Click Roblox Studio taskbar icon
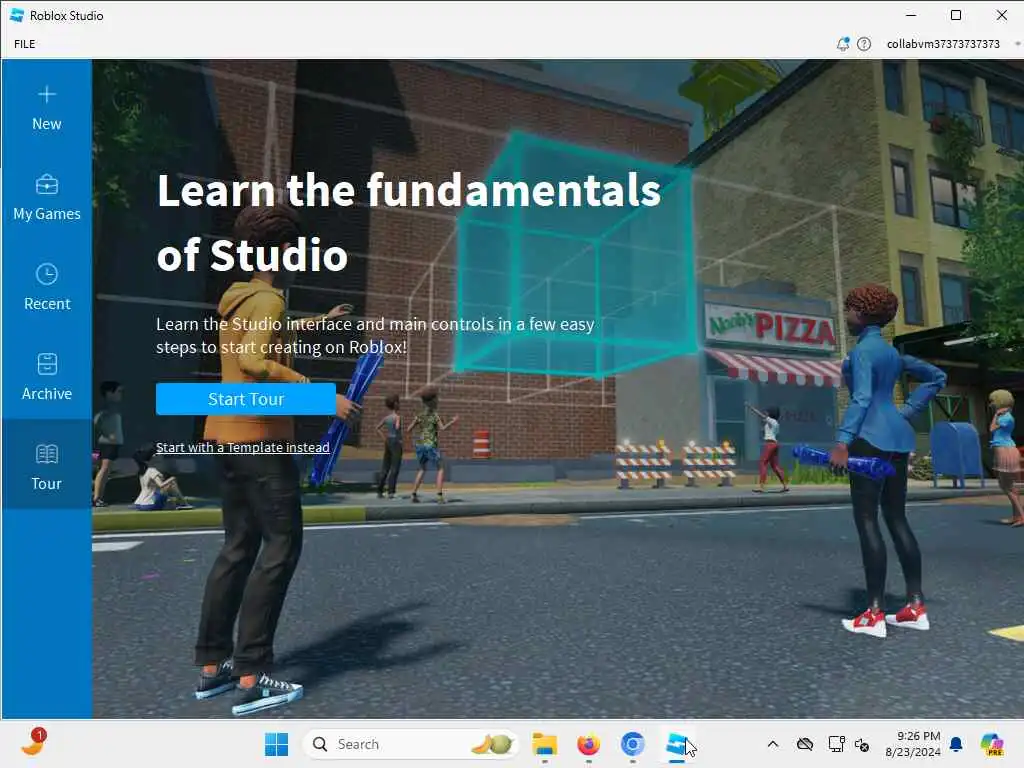1024x768 pixels. (x=677, y=744)
